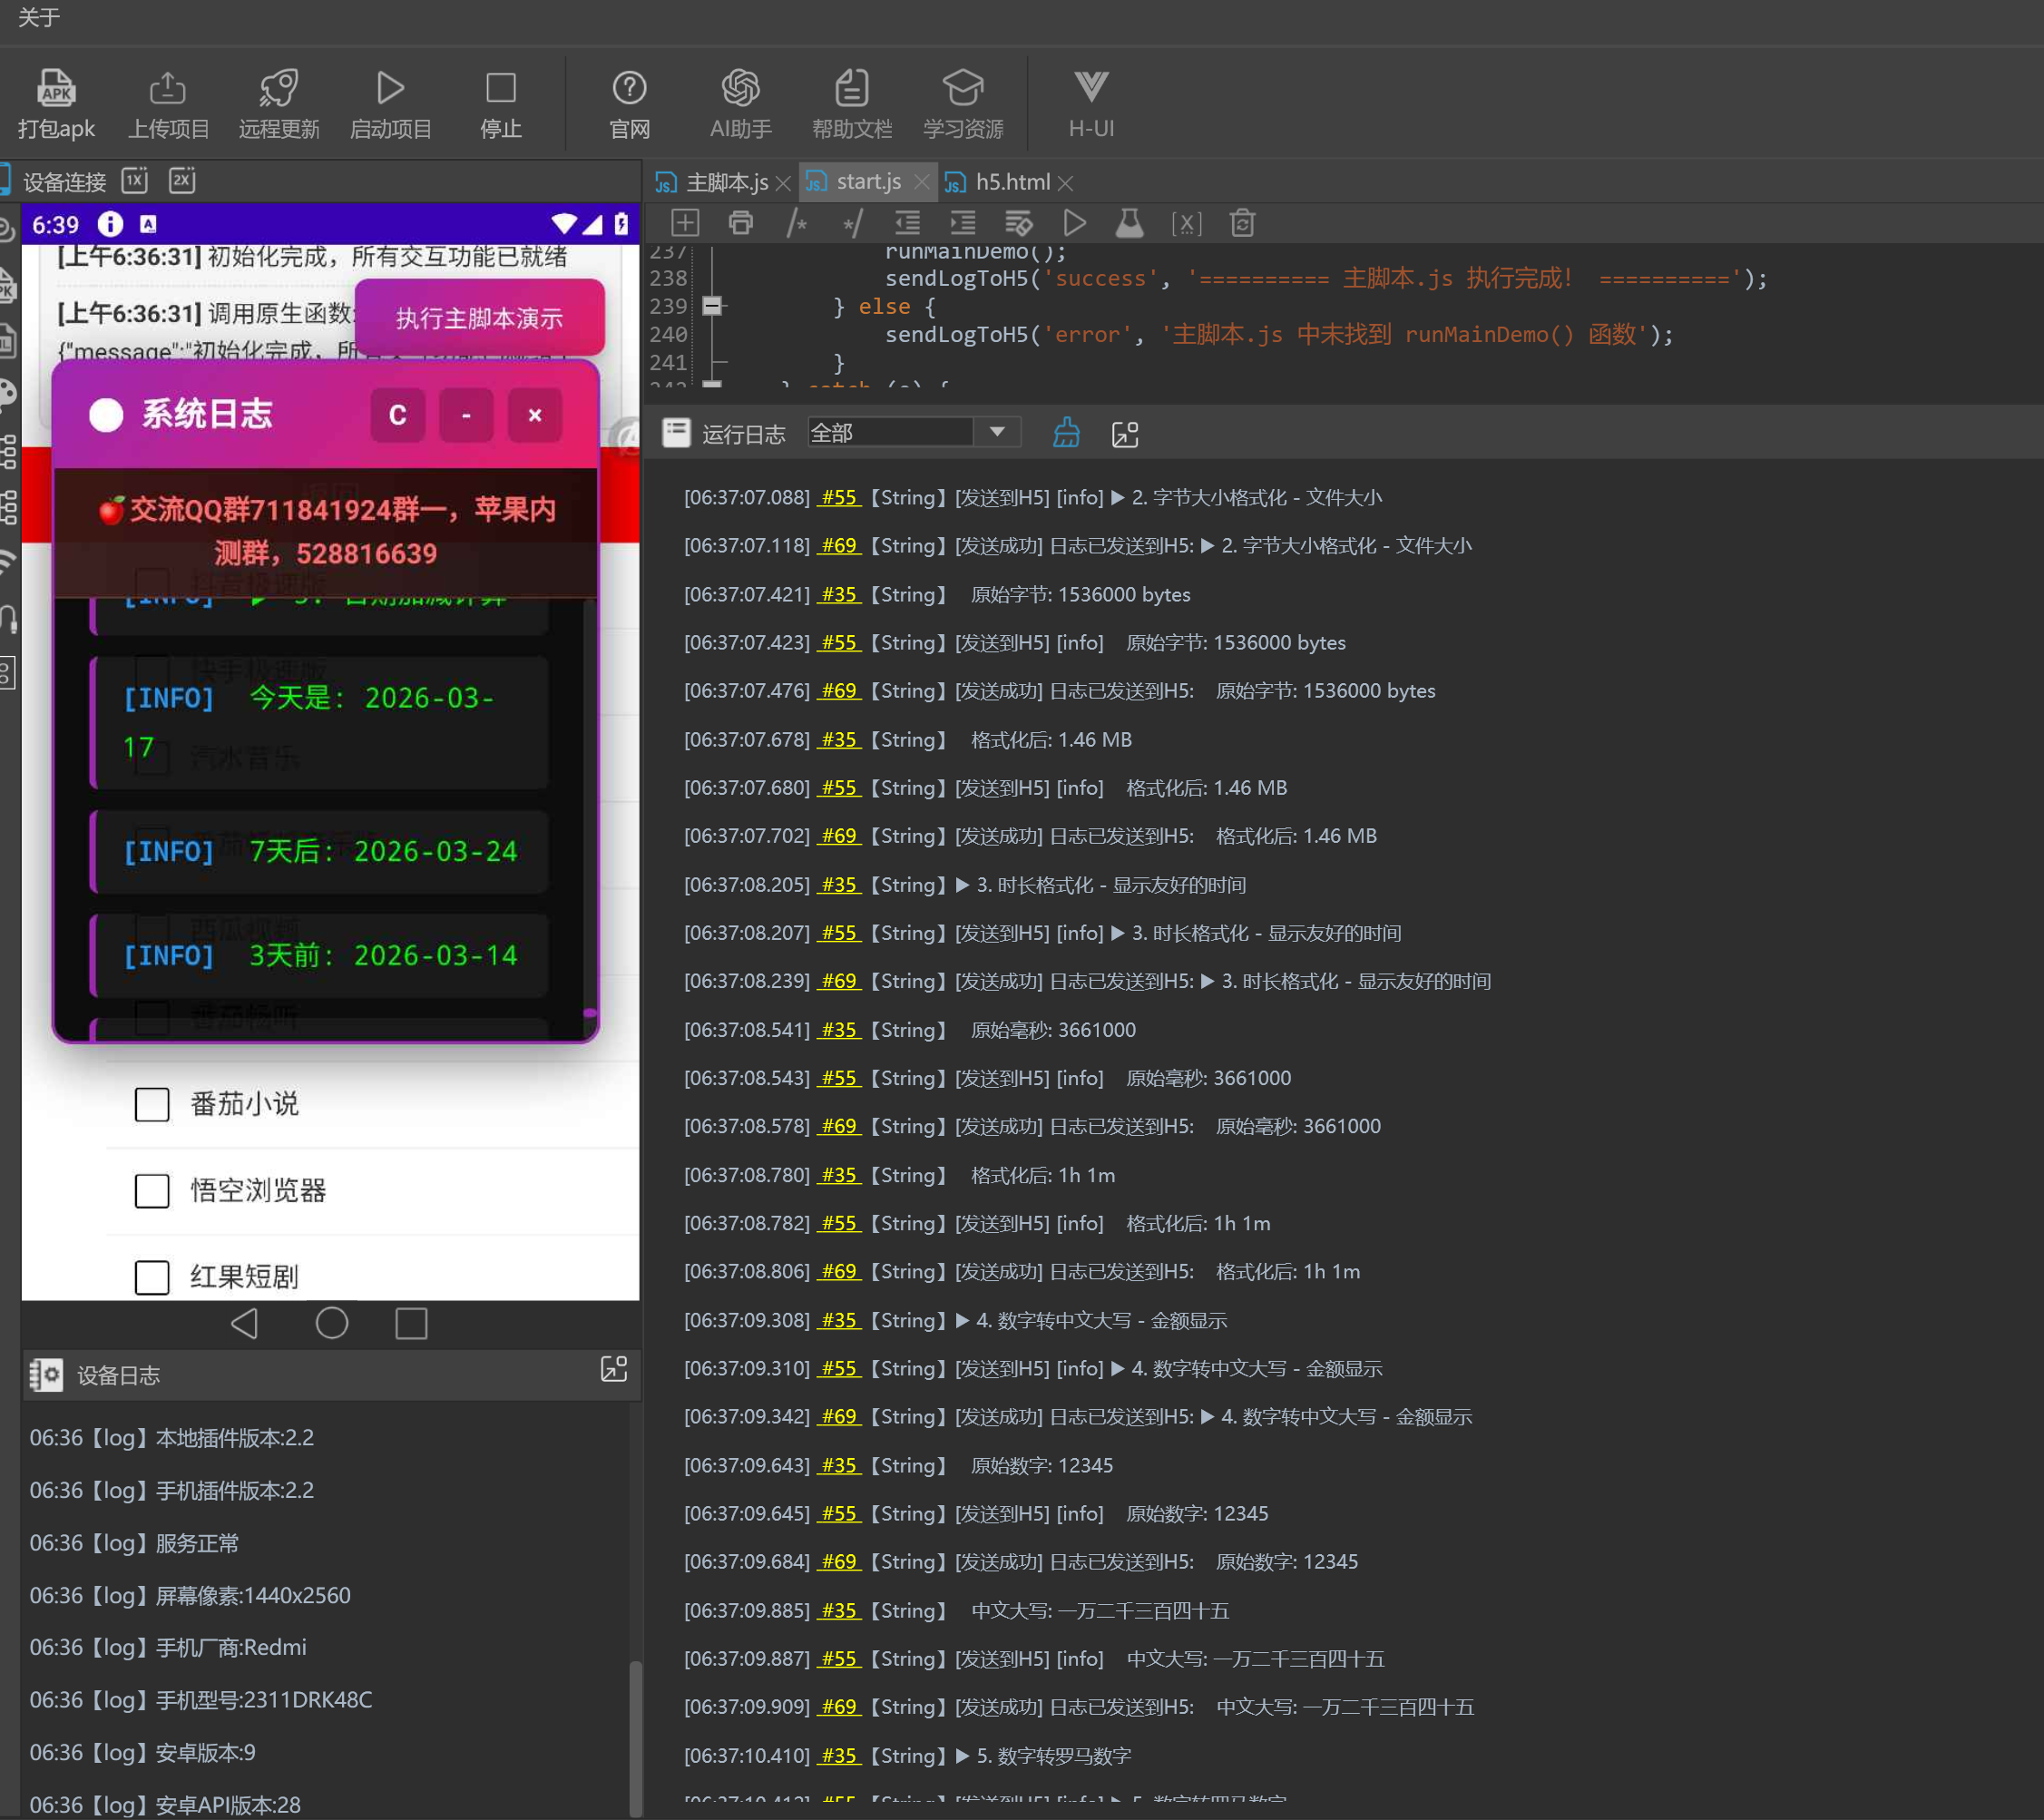This screenshot has width=2044, height=1820.
Task: Click the 上传项目 upload icon
Action: (167, 88)
